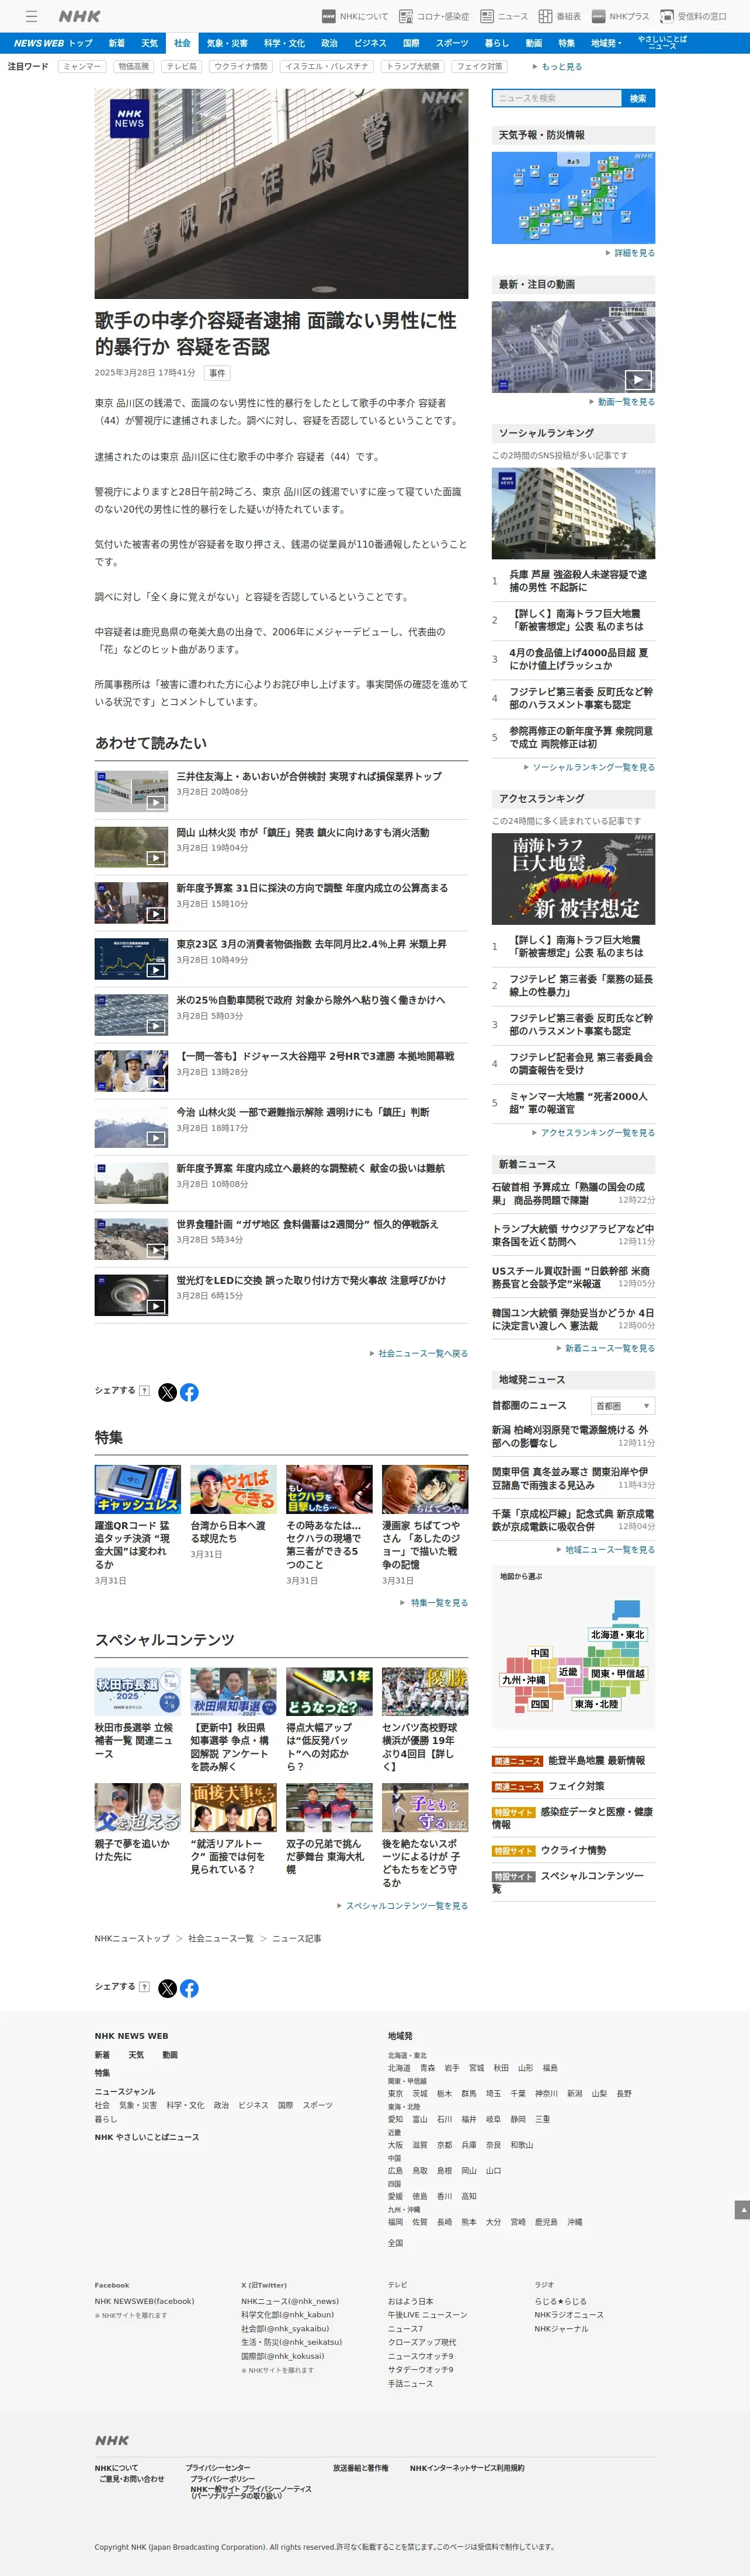Image resolution: width=750 pixels, height=2576 pixels.
Task: Click the footer NHK logo
Action: (x=112, y=2441)
